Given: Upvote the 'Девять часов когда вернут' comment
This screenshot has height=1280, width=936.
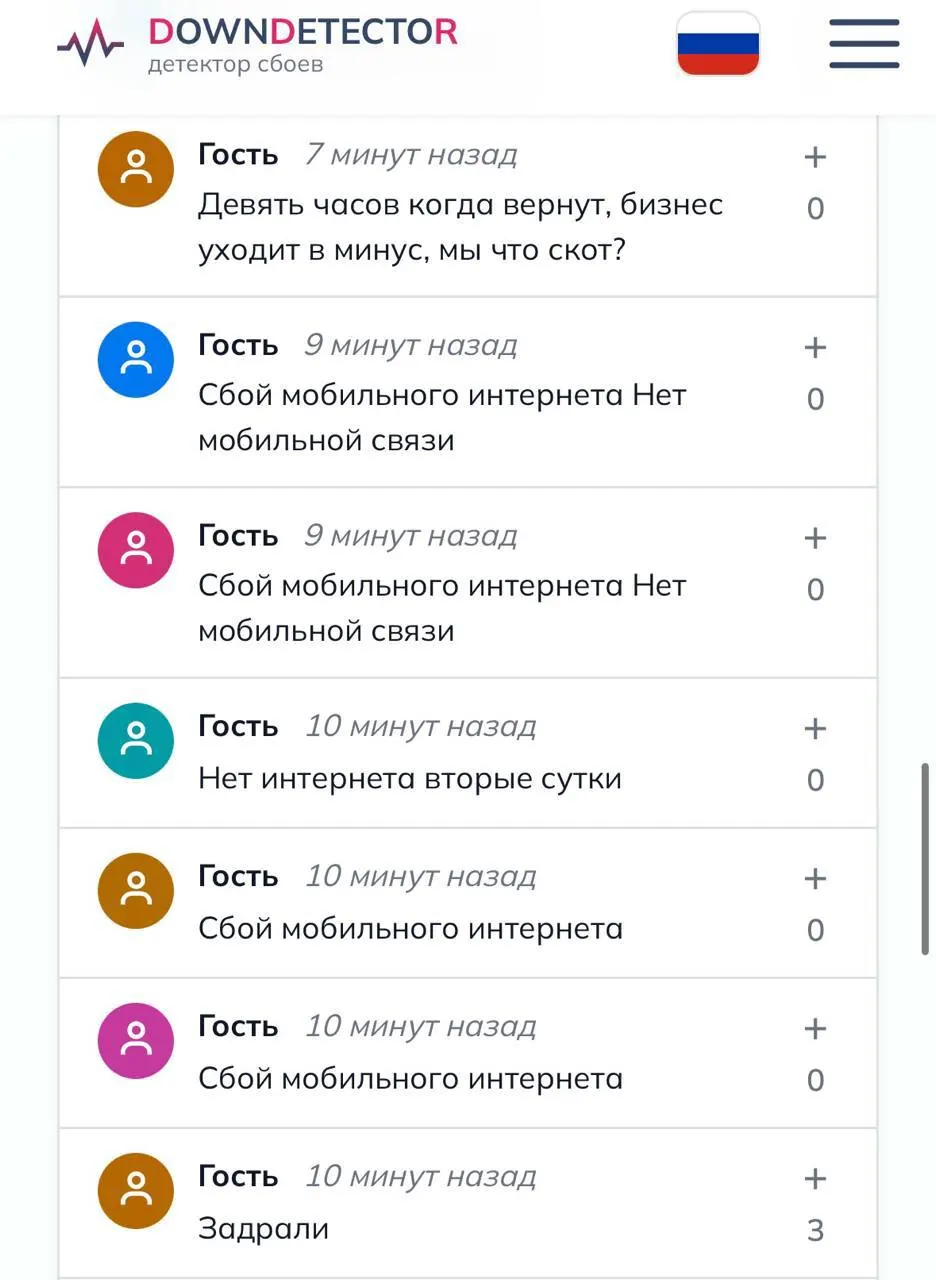Looking at the screenshot, I should [x=815, y=157].
